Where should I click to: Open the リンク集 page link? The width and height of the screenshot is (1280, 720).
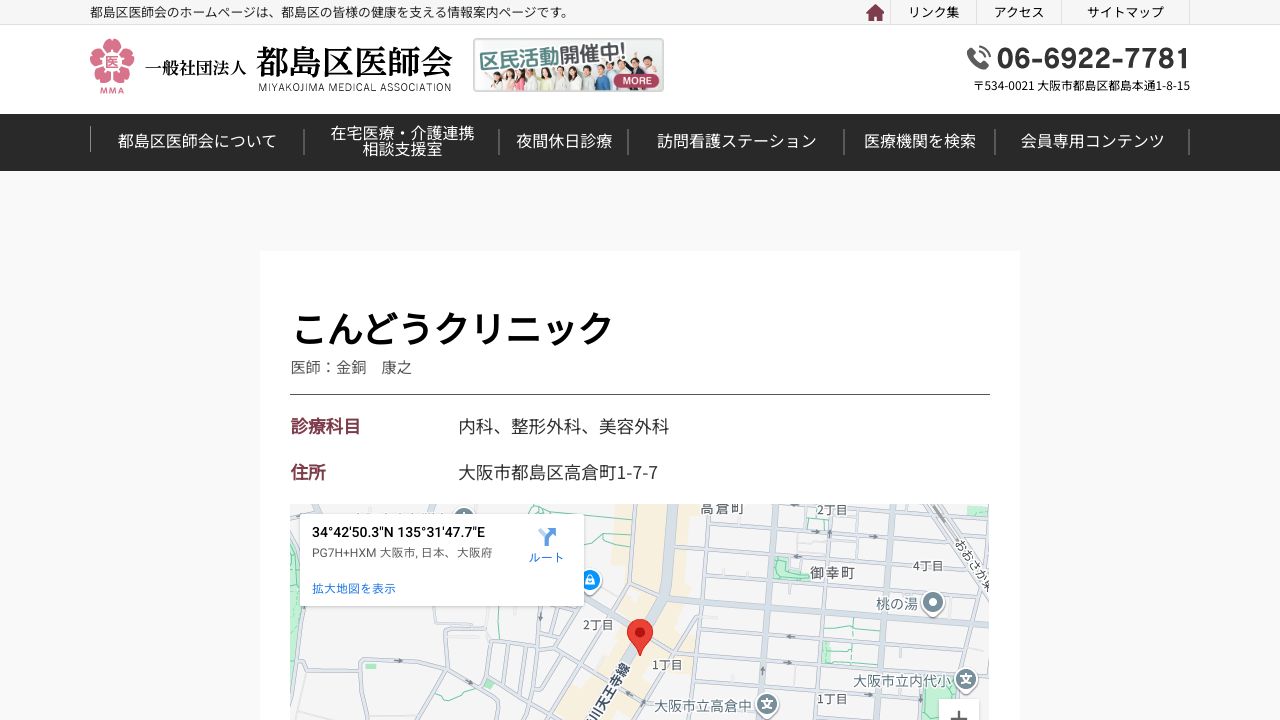click(x=933, y=12)
